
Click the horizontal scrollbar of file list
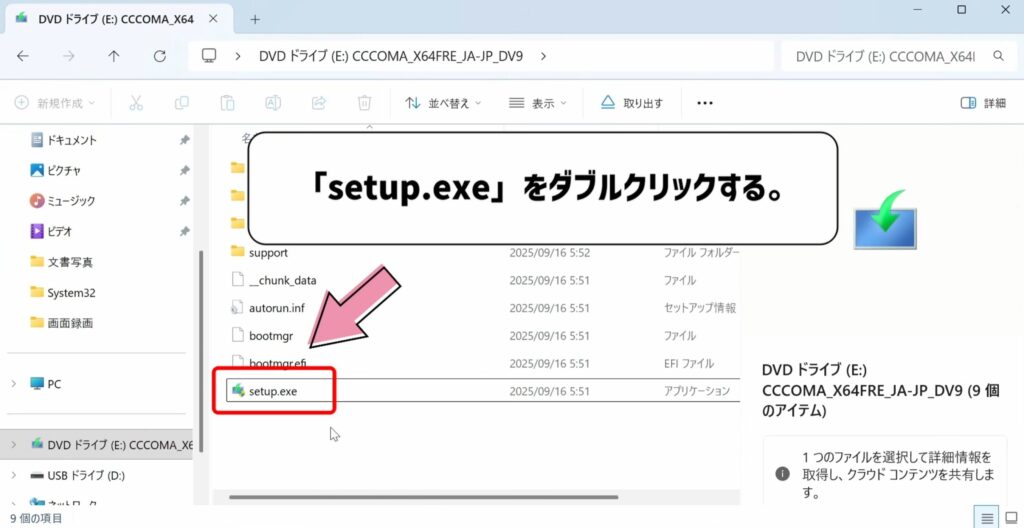click(x=423, y=497)
